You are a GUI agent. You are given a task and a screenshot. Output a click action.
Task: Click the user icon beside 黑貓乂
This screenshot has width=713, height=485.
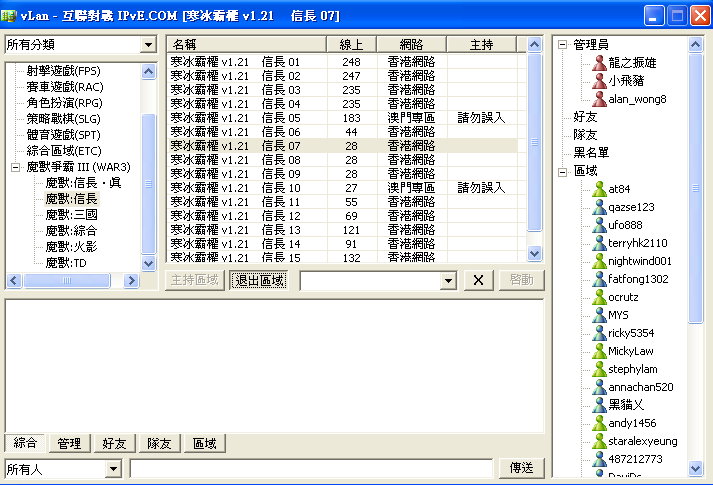[598, 405]
